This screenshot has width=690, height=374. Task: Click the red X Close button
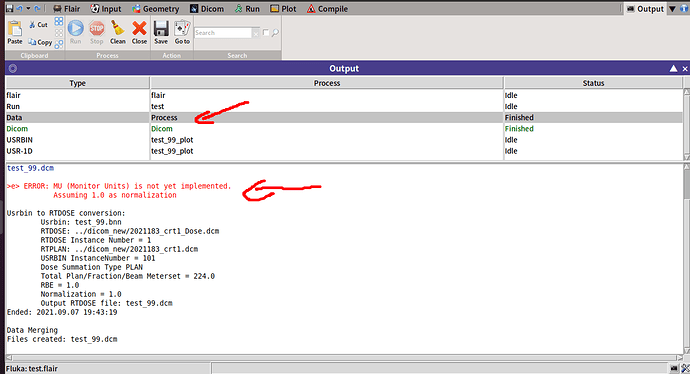(139, 32)
